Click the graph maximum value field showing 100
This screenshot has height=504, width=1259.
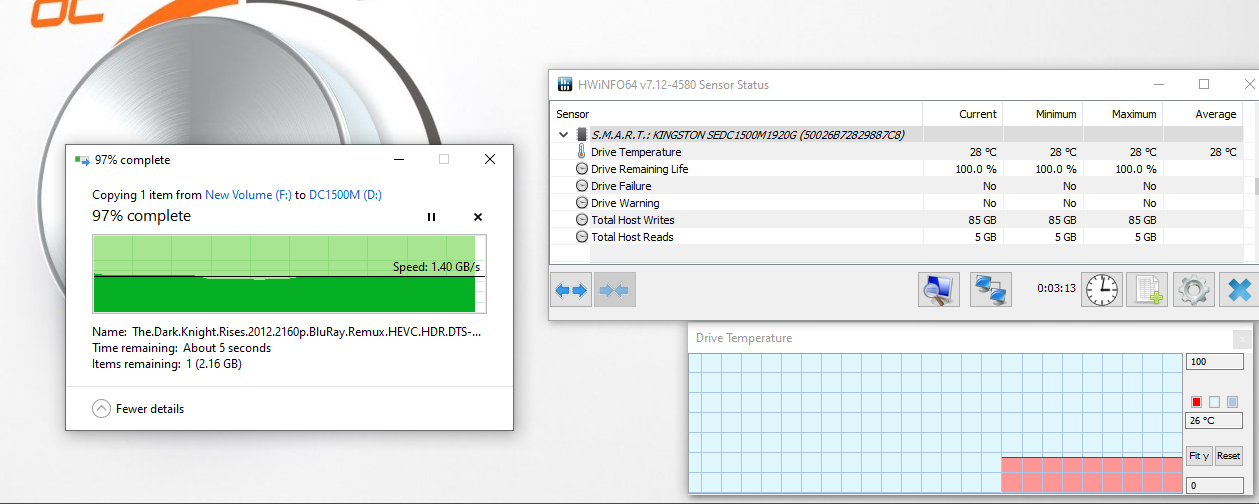click(1215, 361)
